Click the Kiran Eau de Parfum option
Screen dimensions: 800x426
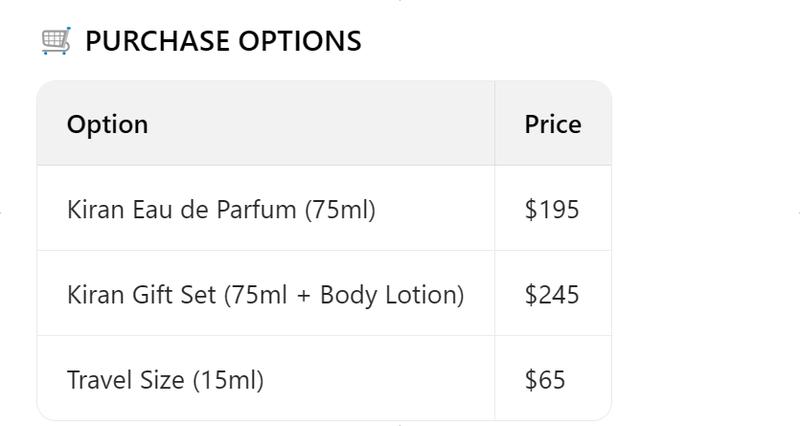tap(221, 210)
